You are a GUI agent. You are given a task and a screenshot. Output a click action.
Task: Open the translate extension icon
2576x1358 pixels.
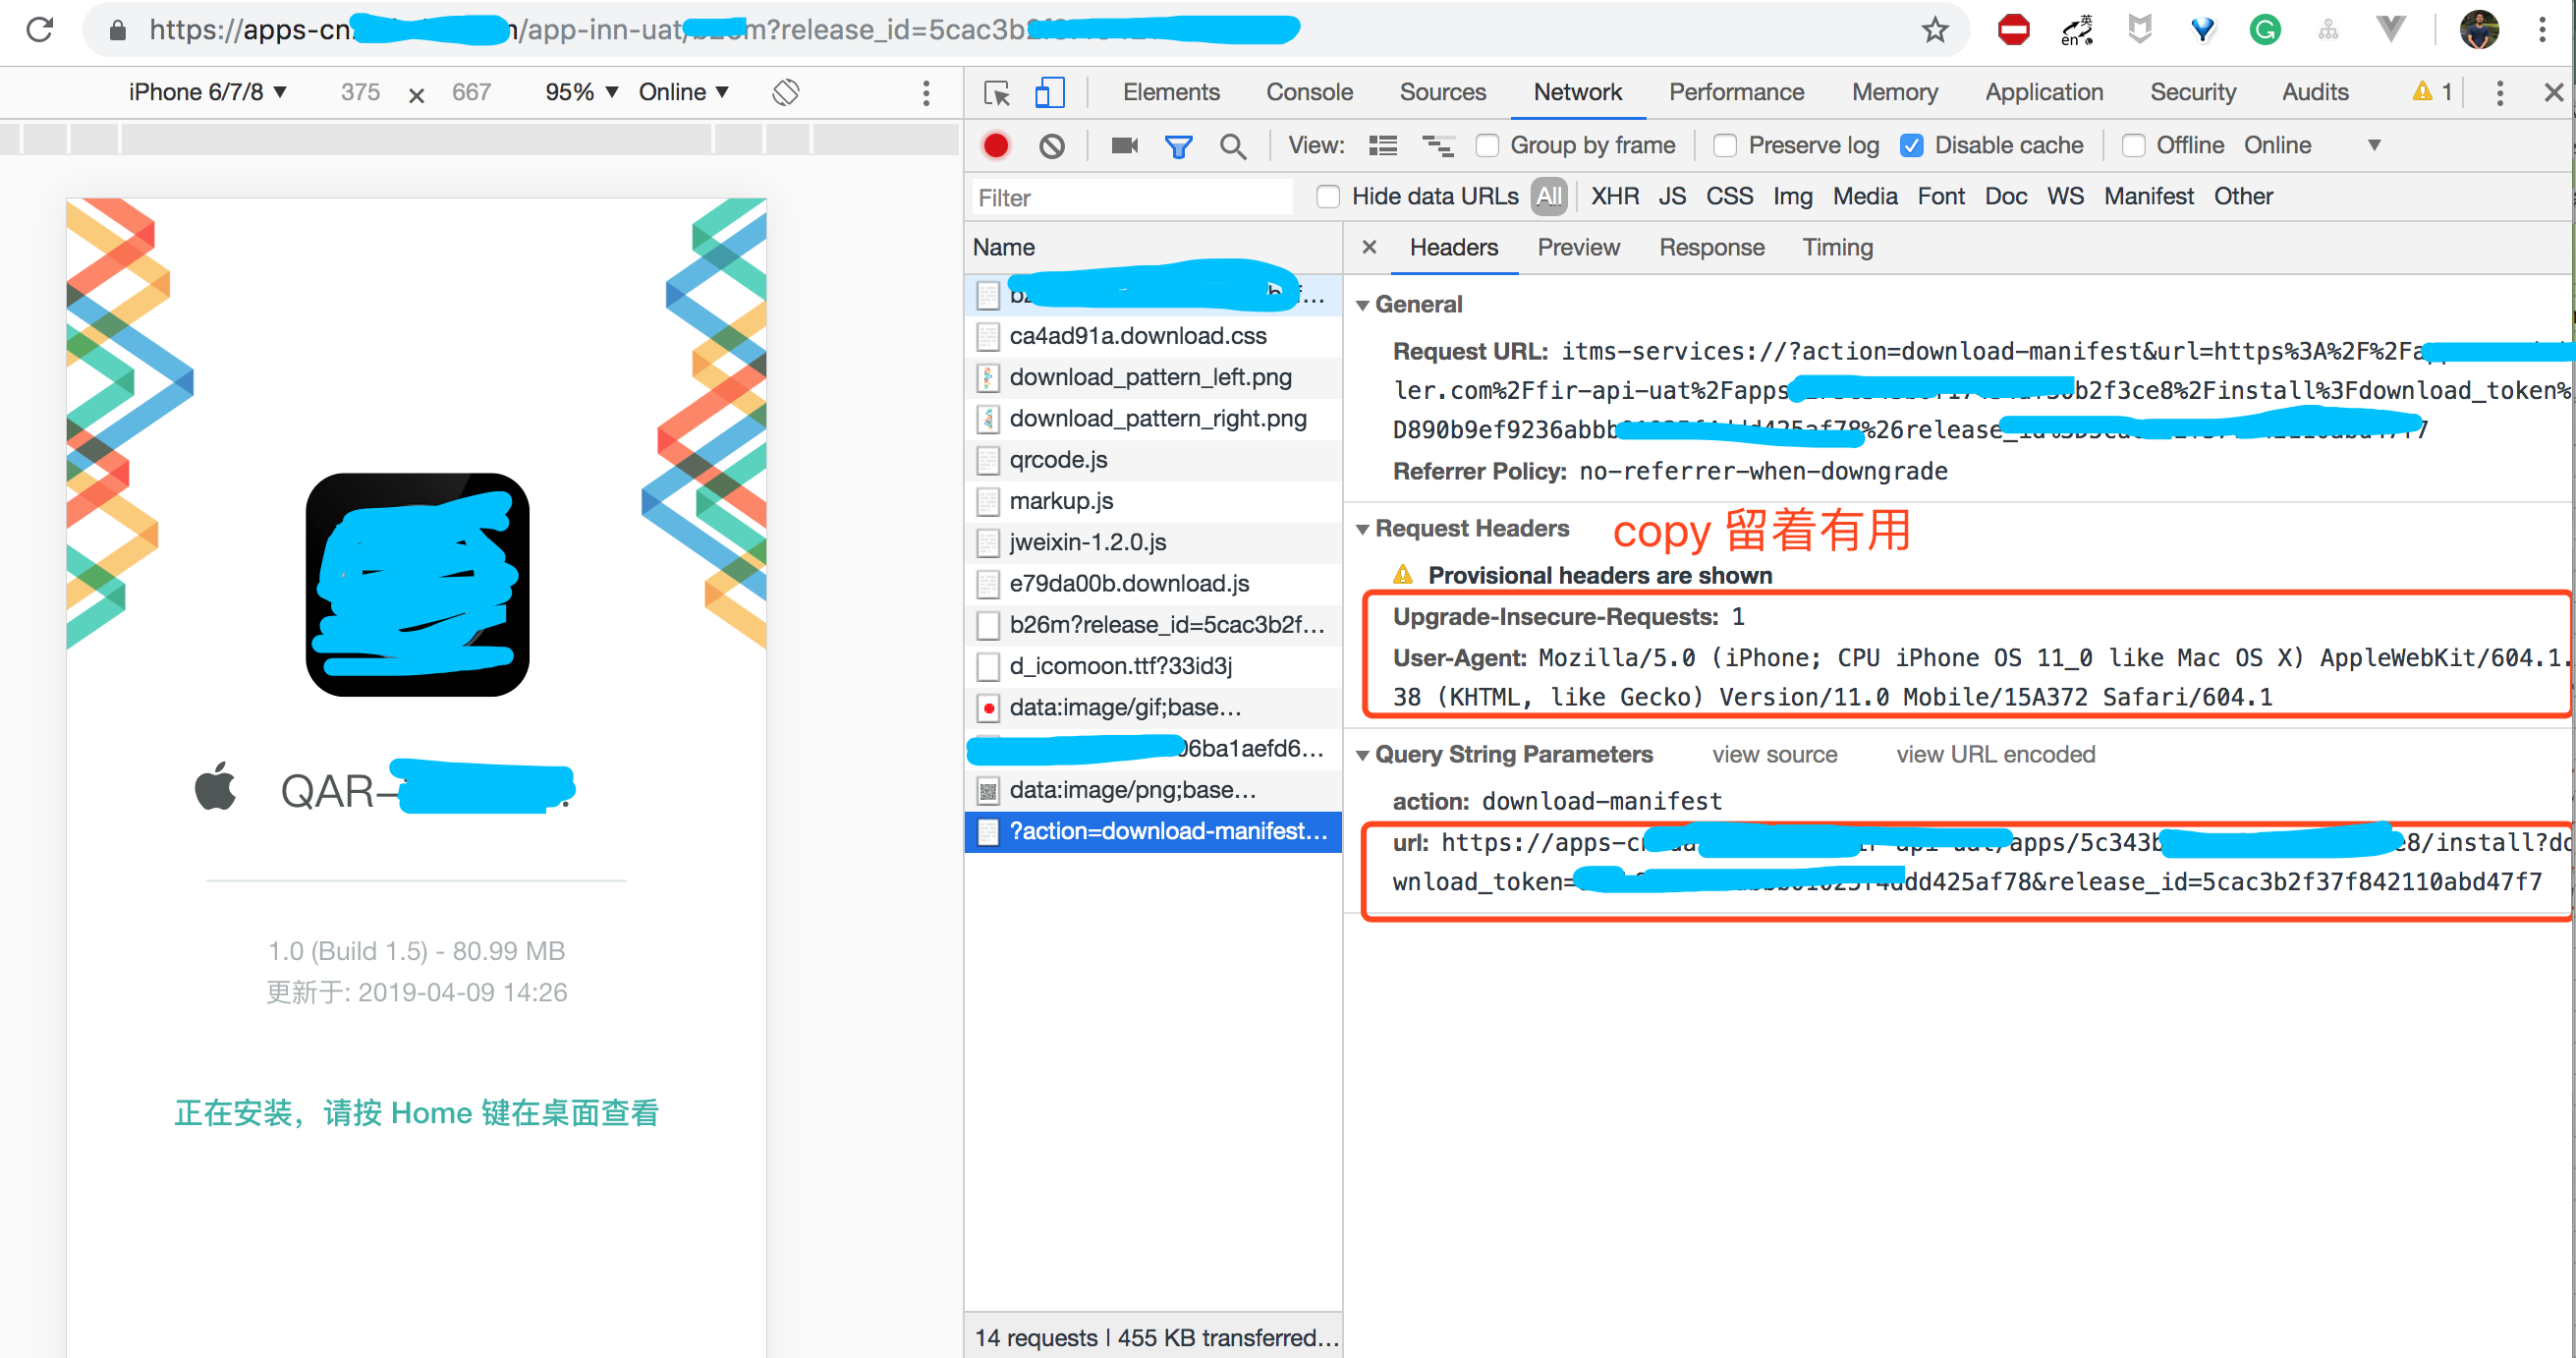(2076, 30)
